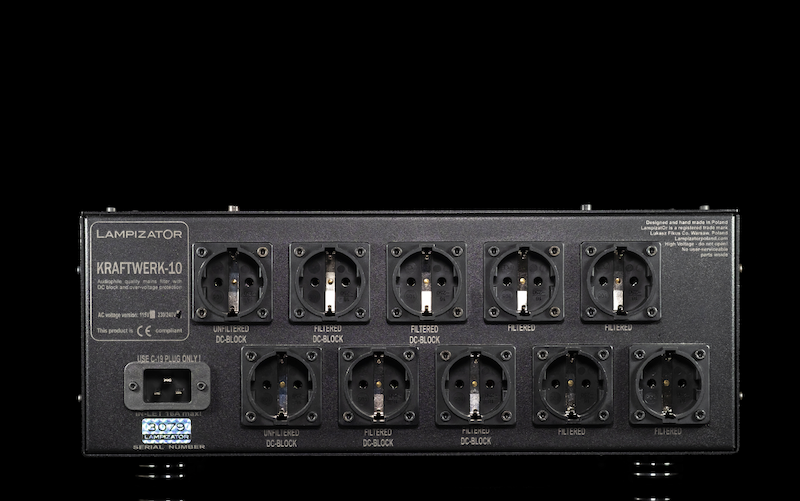Click the 'IN-LET 16A max!' text

click(168, 414)
